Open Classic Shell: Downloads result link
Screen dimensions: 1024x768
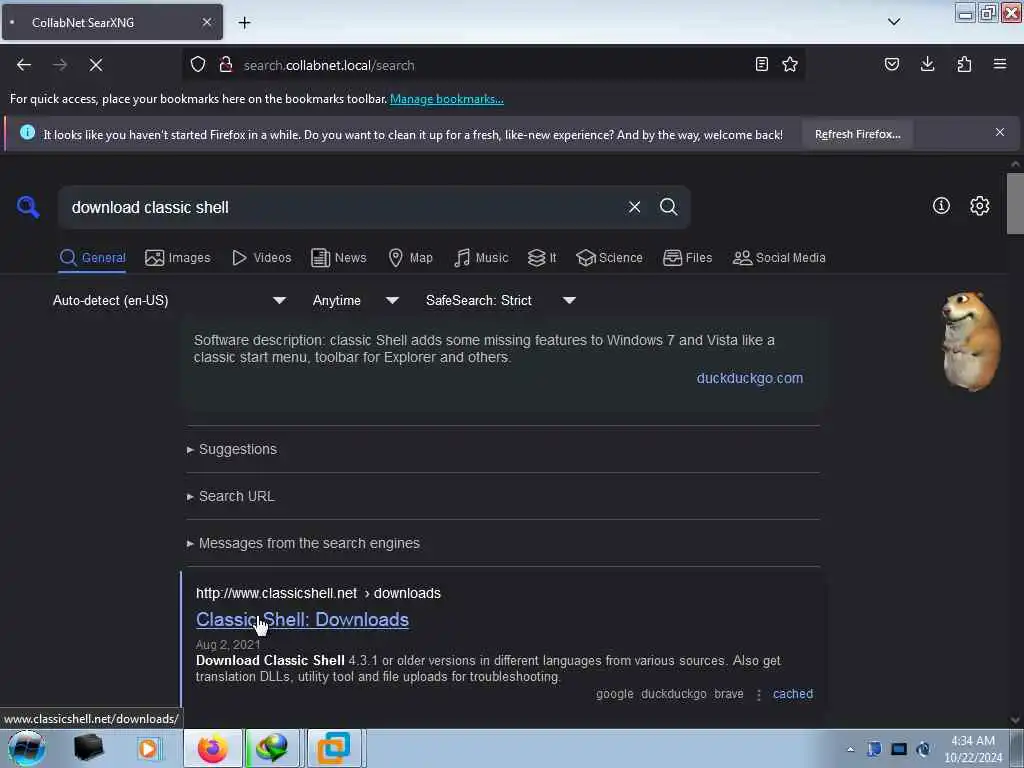click(302, 620)
